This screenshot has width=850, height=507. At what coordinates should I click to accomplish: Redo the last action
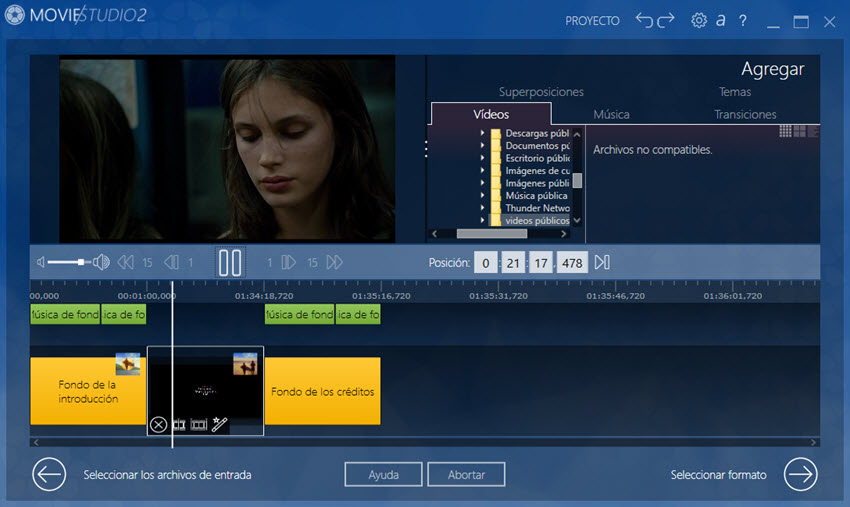[666, 20]
